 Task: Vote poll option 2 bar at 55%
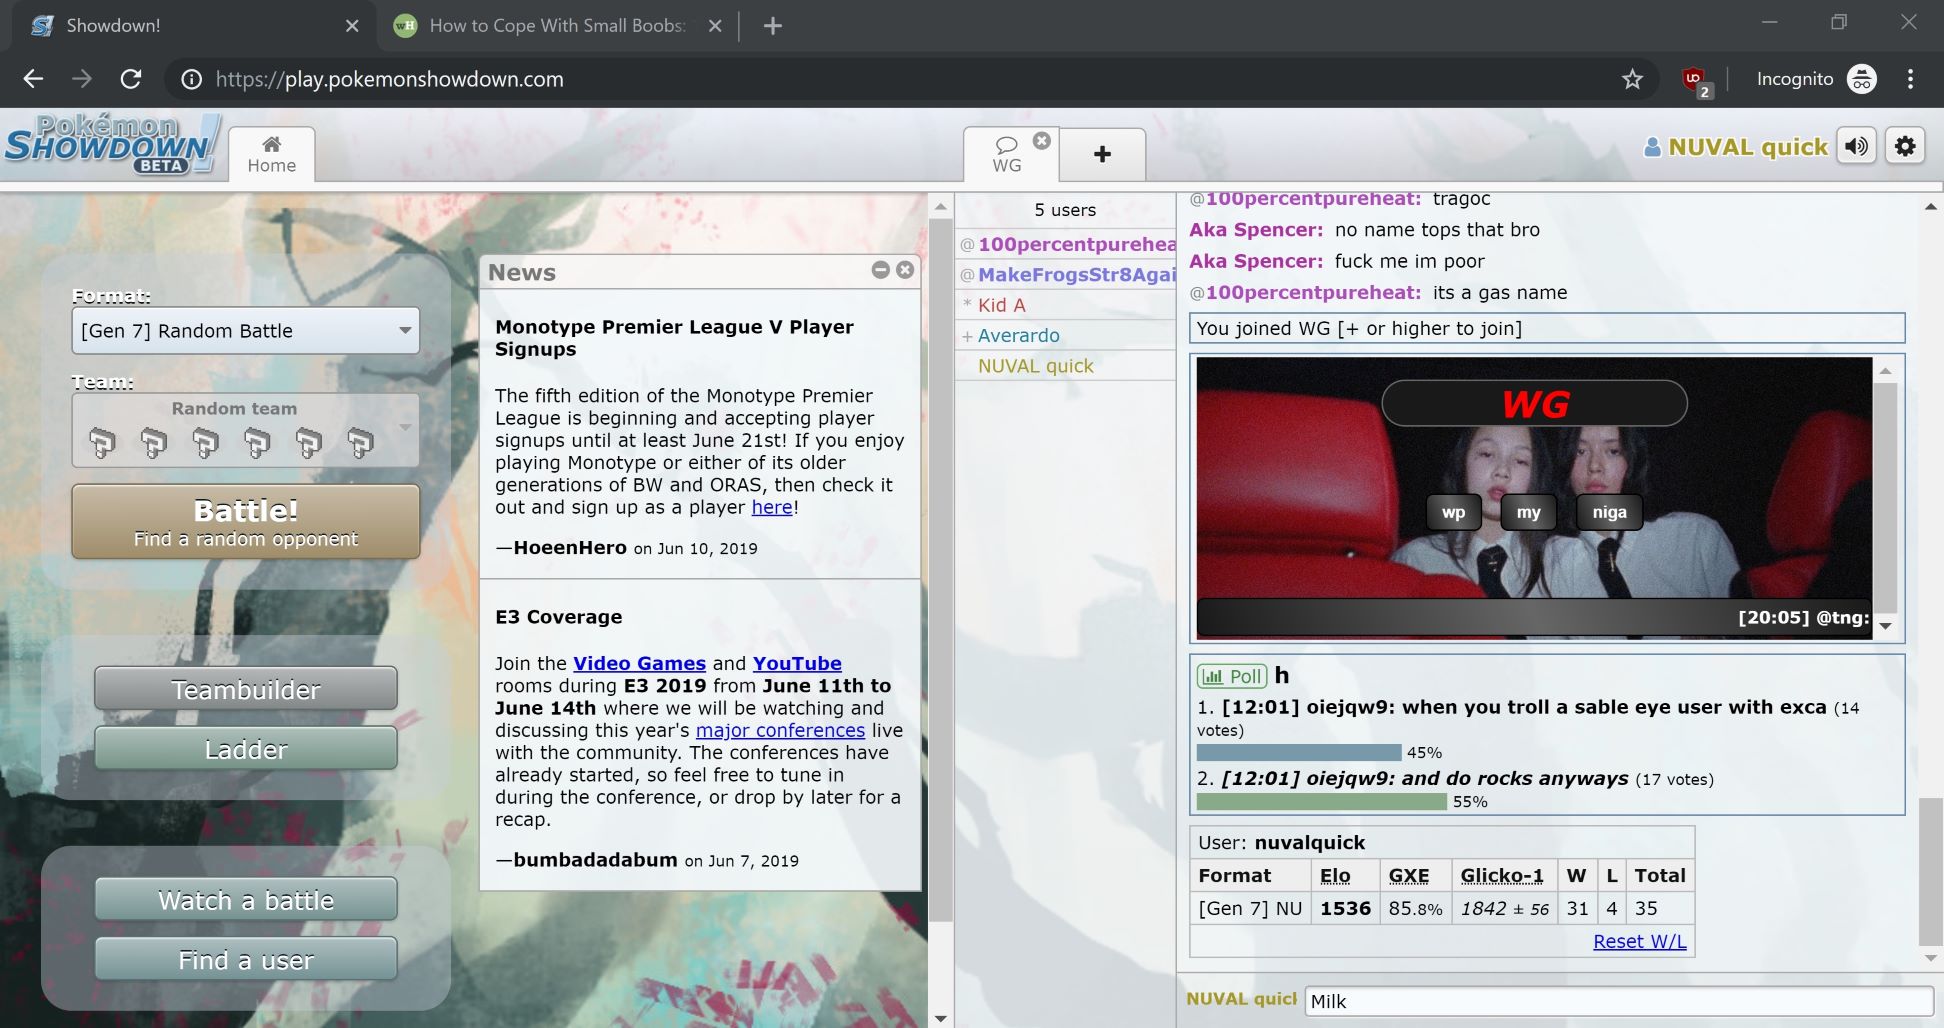(x=1321, y=801)
